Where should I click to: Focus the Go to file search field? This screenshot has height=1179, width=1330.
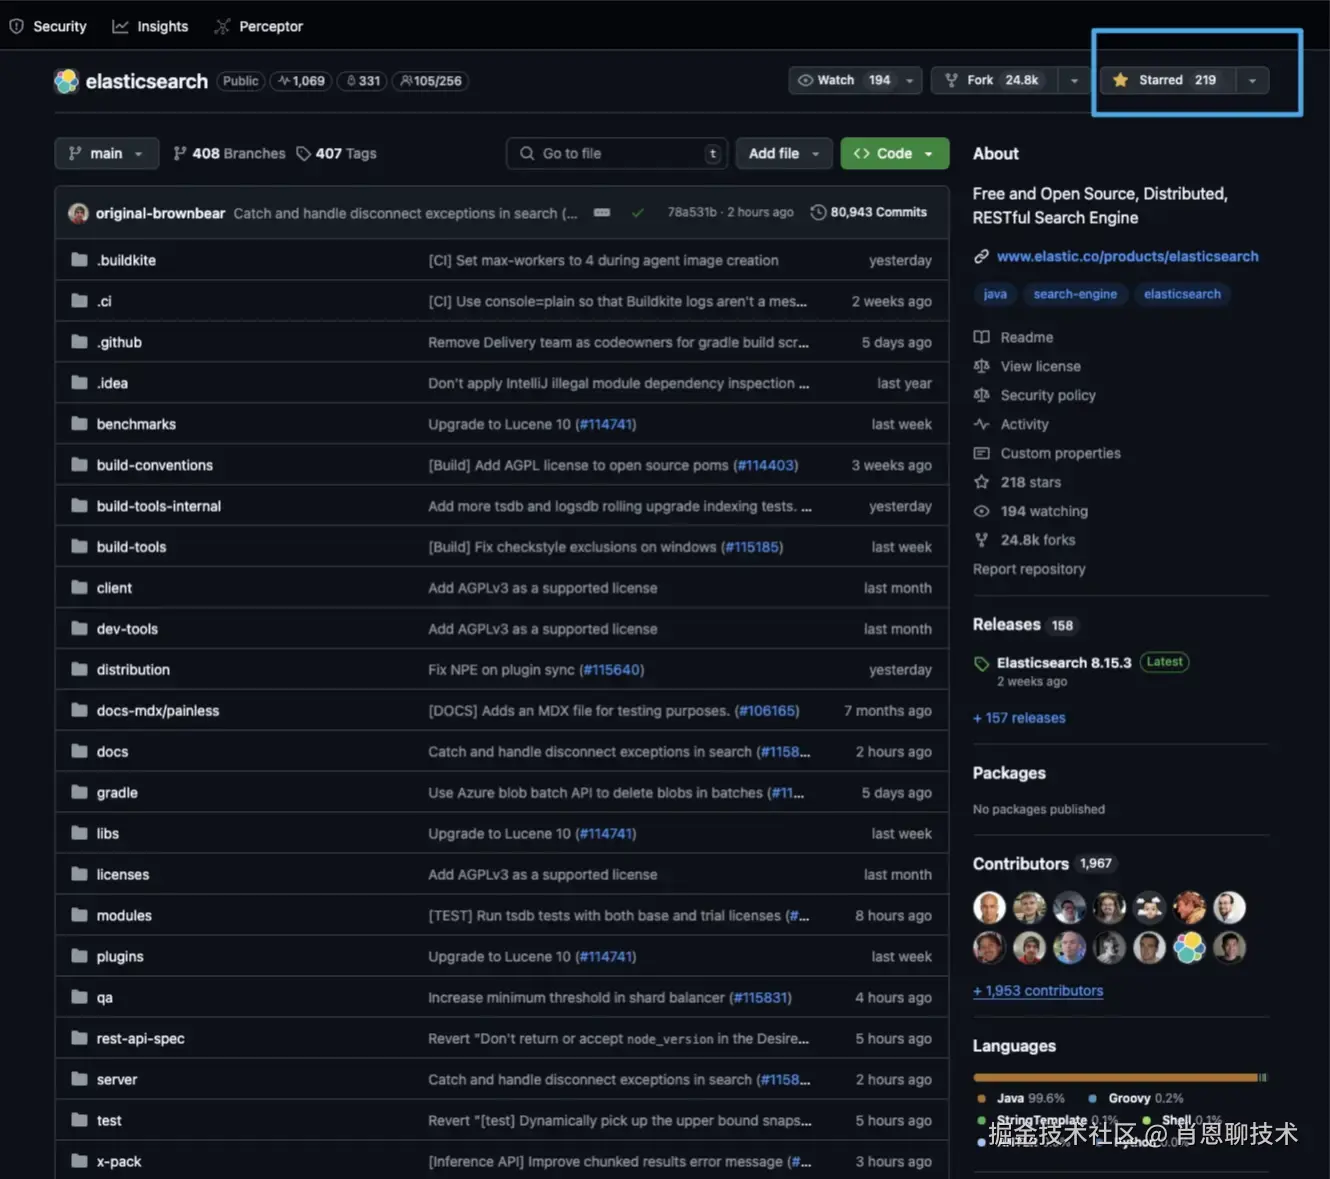coord(617,153)
